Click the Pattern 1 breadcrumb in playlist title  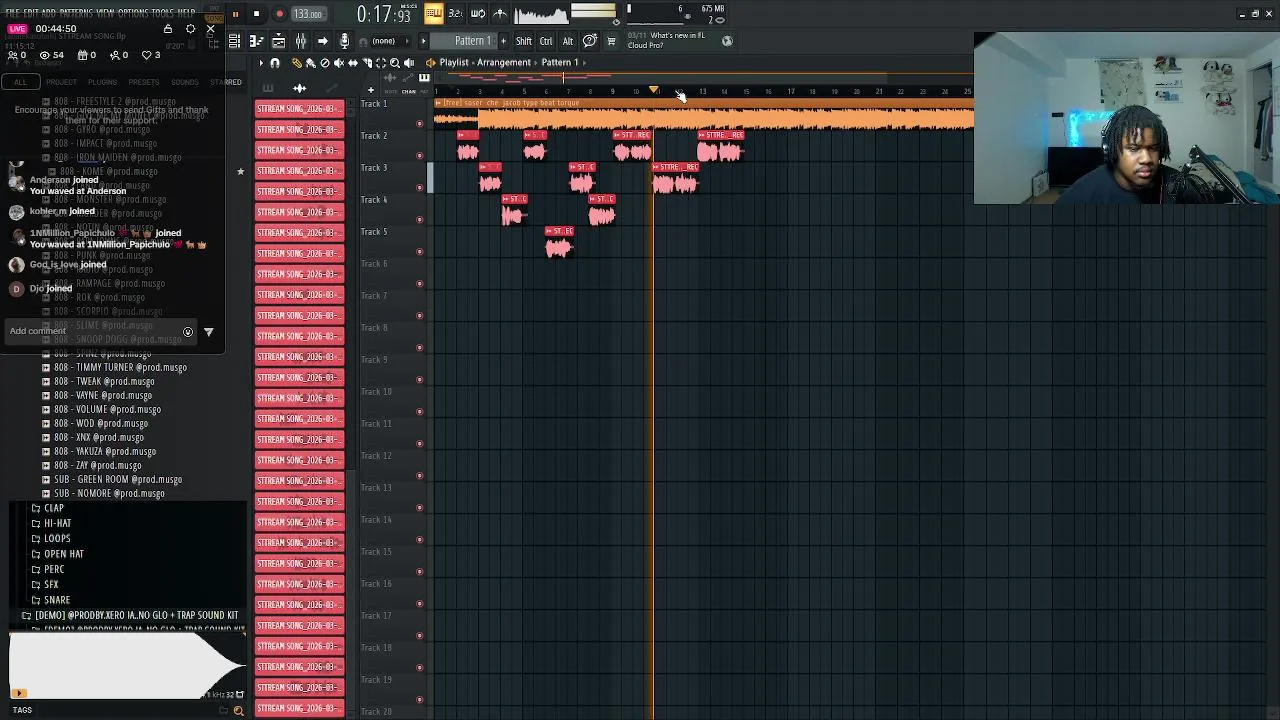560,62
